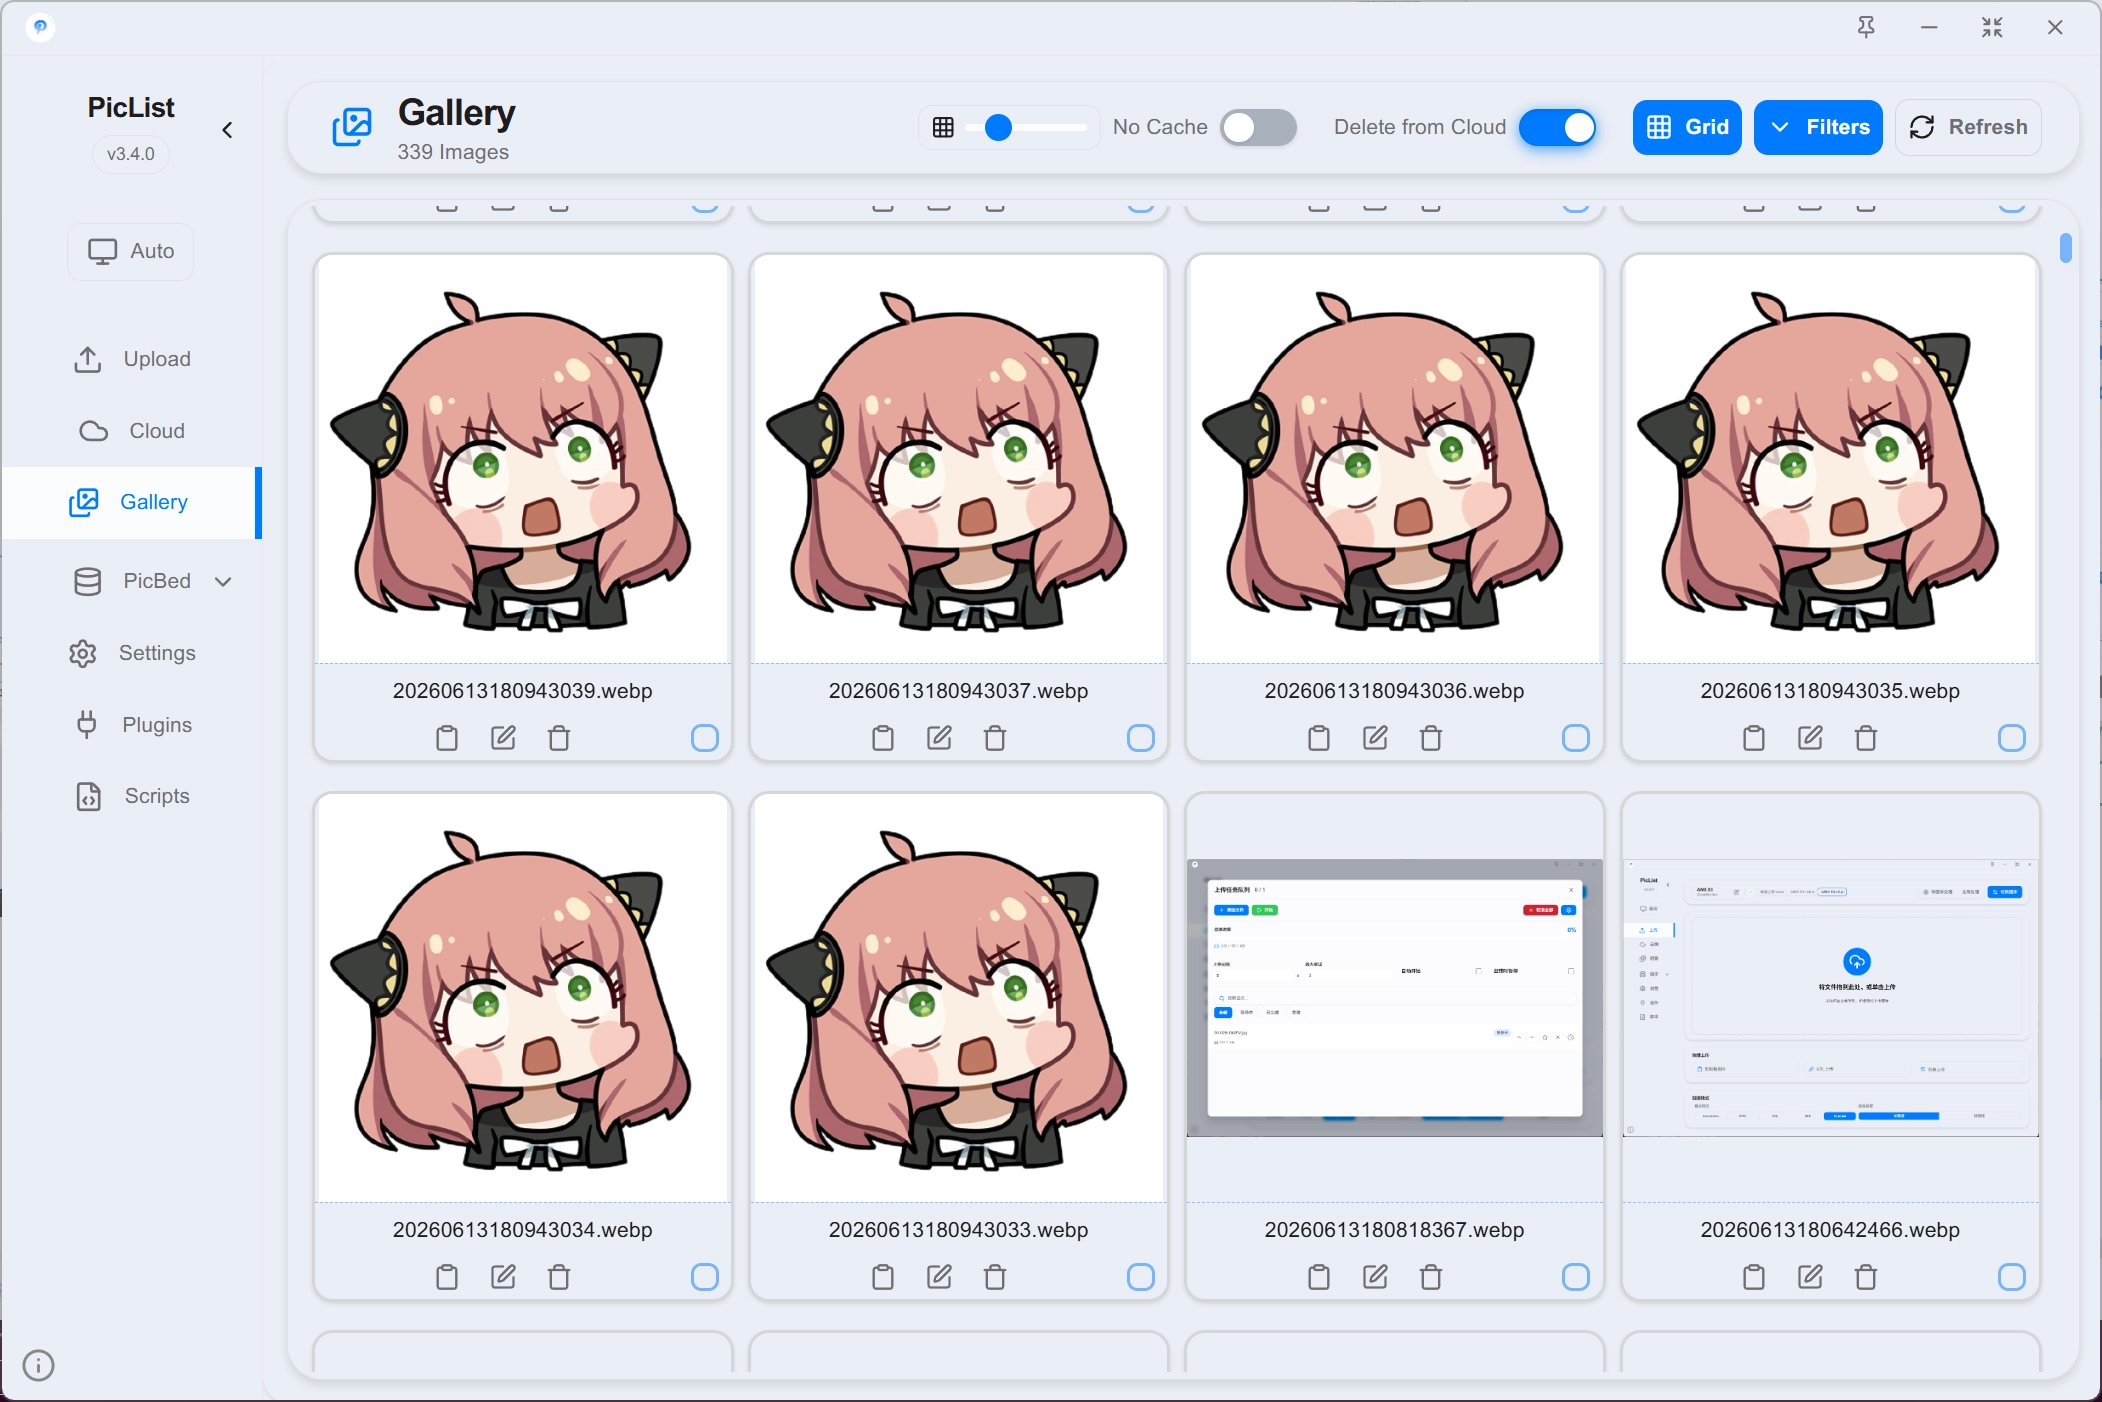Screen dimensions: 2102x1402
Task: Copy link for 20260613180943033.webp
Action: 883,1277
